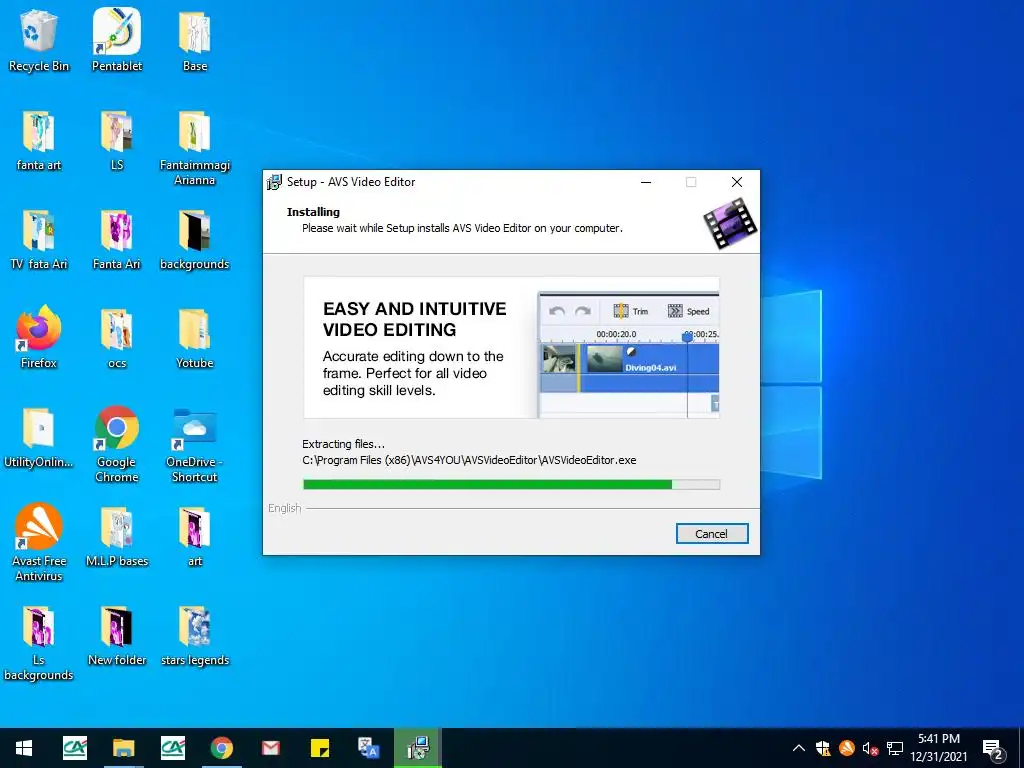This screenshot has width=1024, height=768.
Task: Open the translator taskbar icon
Action: coord(369,748)
